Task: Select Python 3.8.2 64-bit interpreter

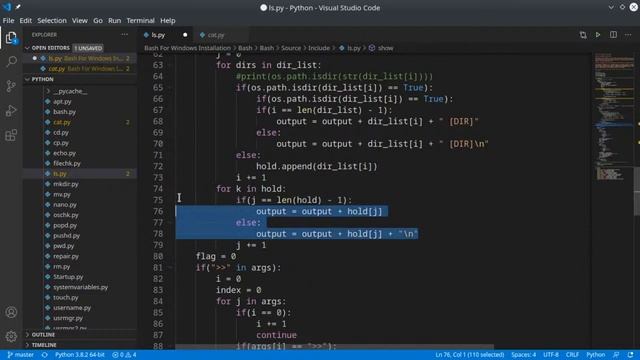Action: tap(80, 355)
